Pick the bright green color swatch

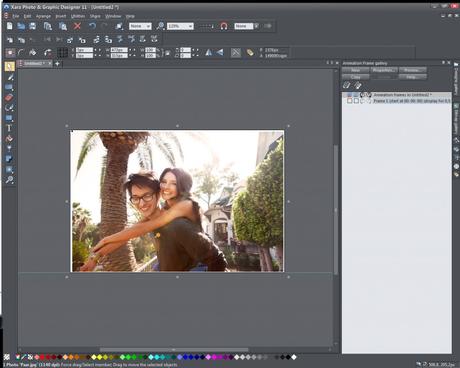click(128, 357)
